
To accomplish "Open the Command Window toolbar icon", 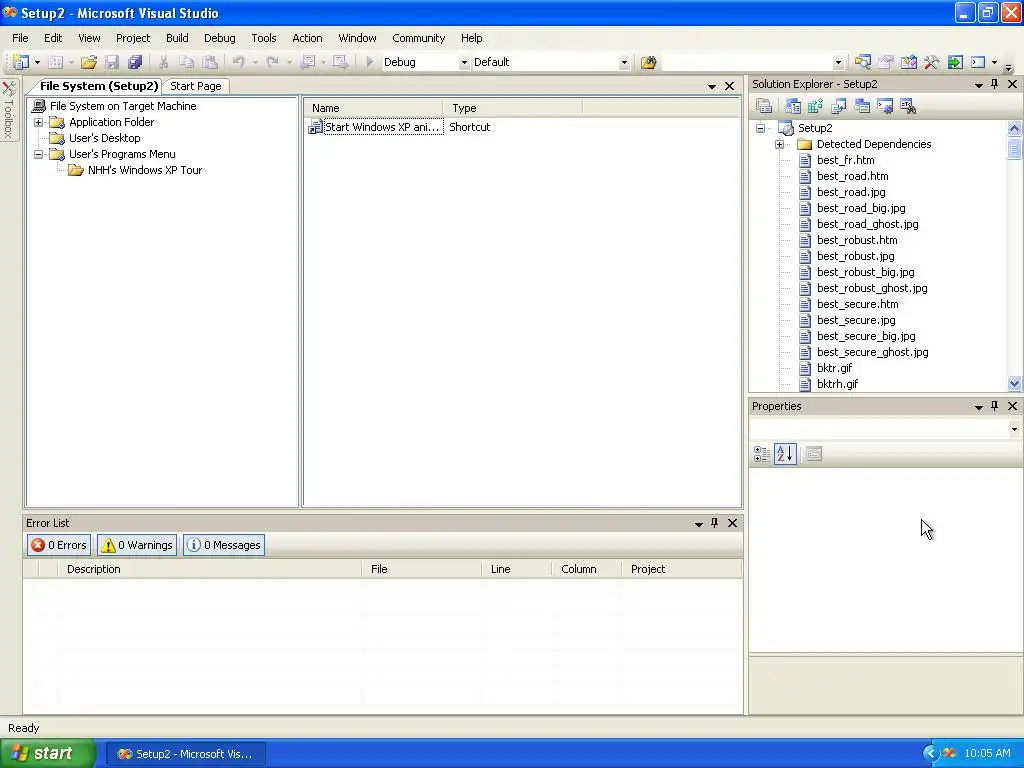I will coord(978,62).
